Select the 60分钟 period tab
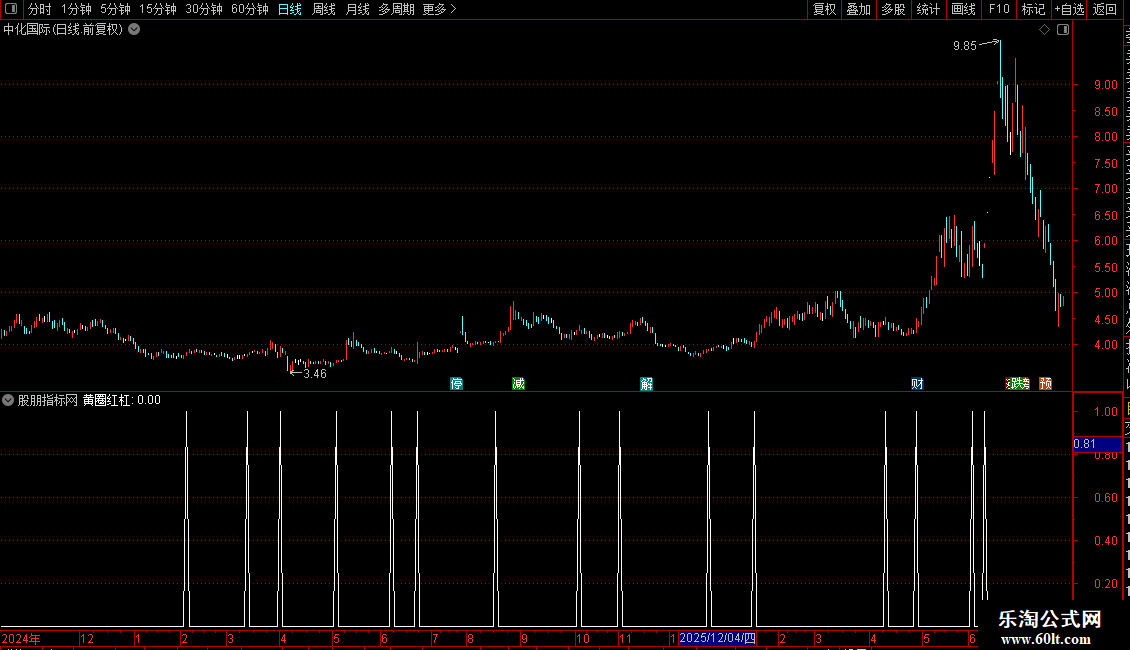 coord(249,9)
